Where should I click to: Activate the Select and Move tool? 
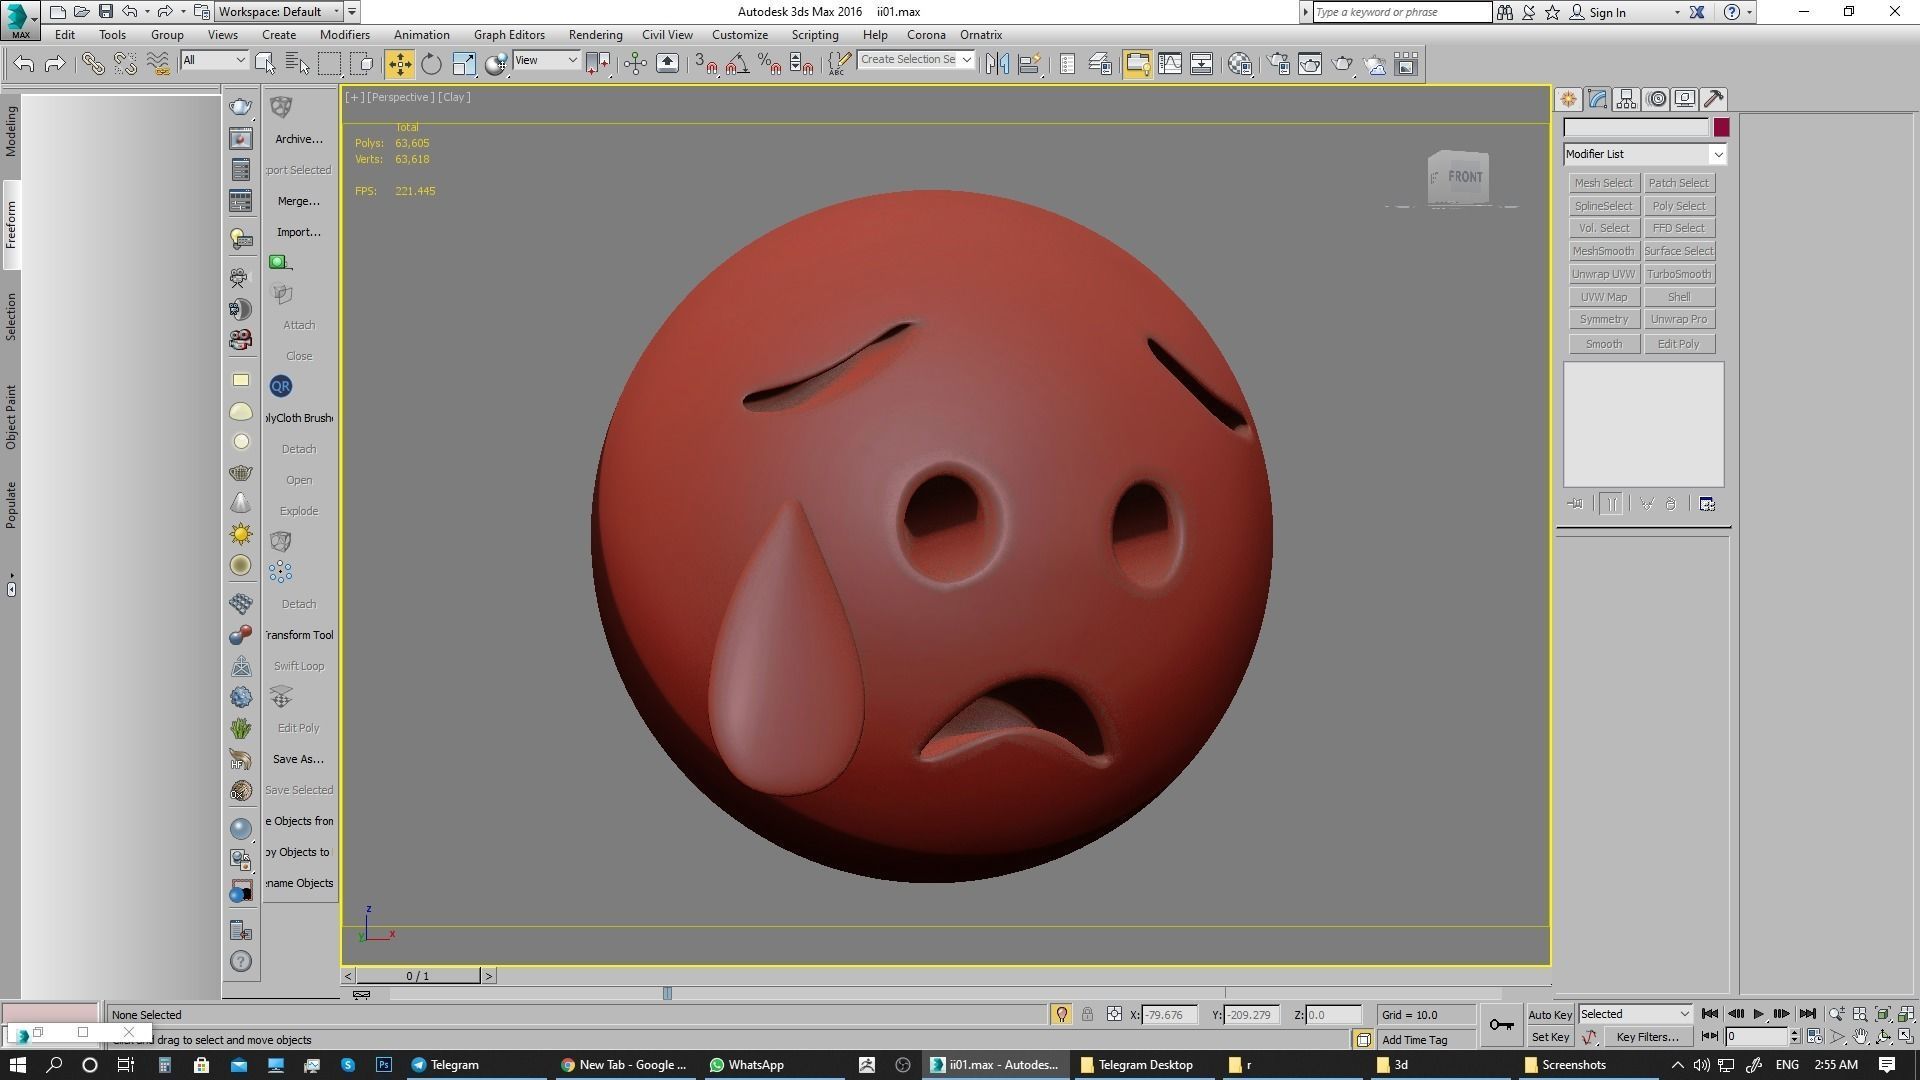tap(399, 64)
